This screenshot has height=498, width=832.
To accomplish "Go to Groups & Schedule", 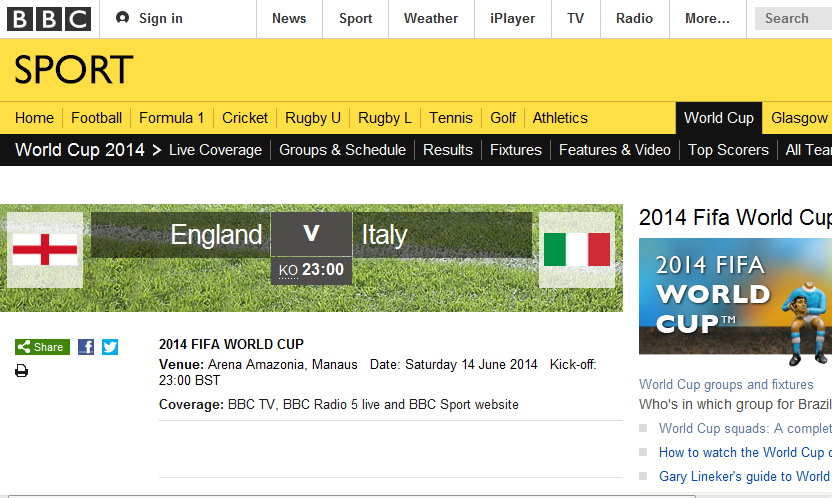I will 342,150.
